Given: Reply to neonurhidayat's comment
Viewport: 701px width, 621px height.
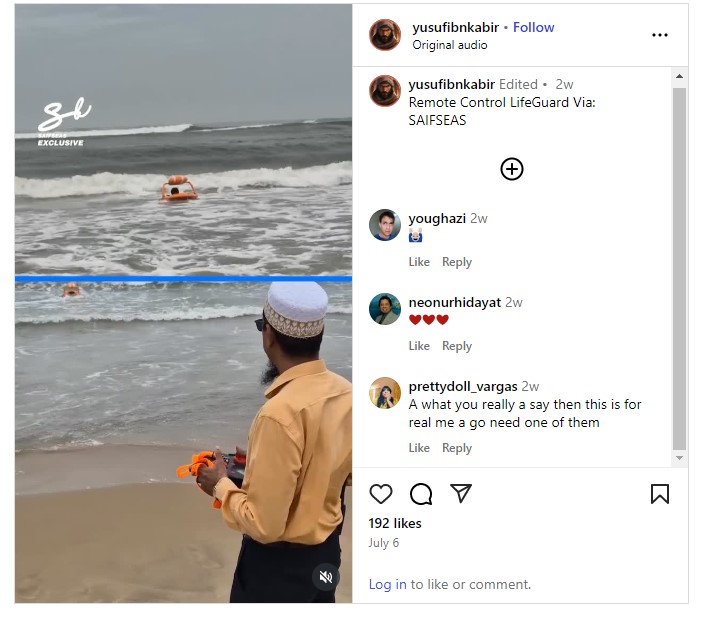Looking at the screenshot, I should click(x=457, y=346).
